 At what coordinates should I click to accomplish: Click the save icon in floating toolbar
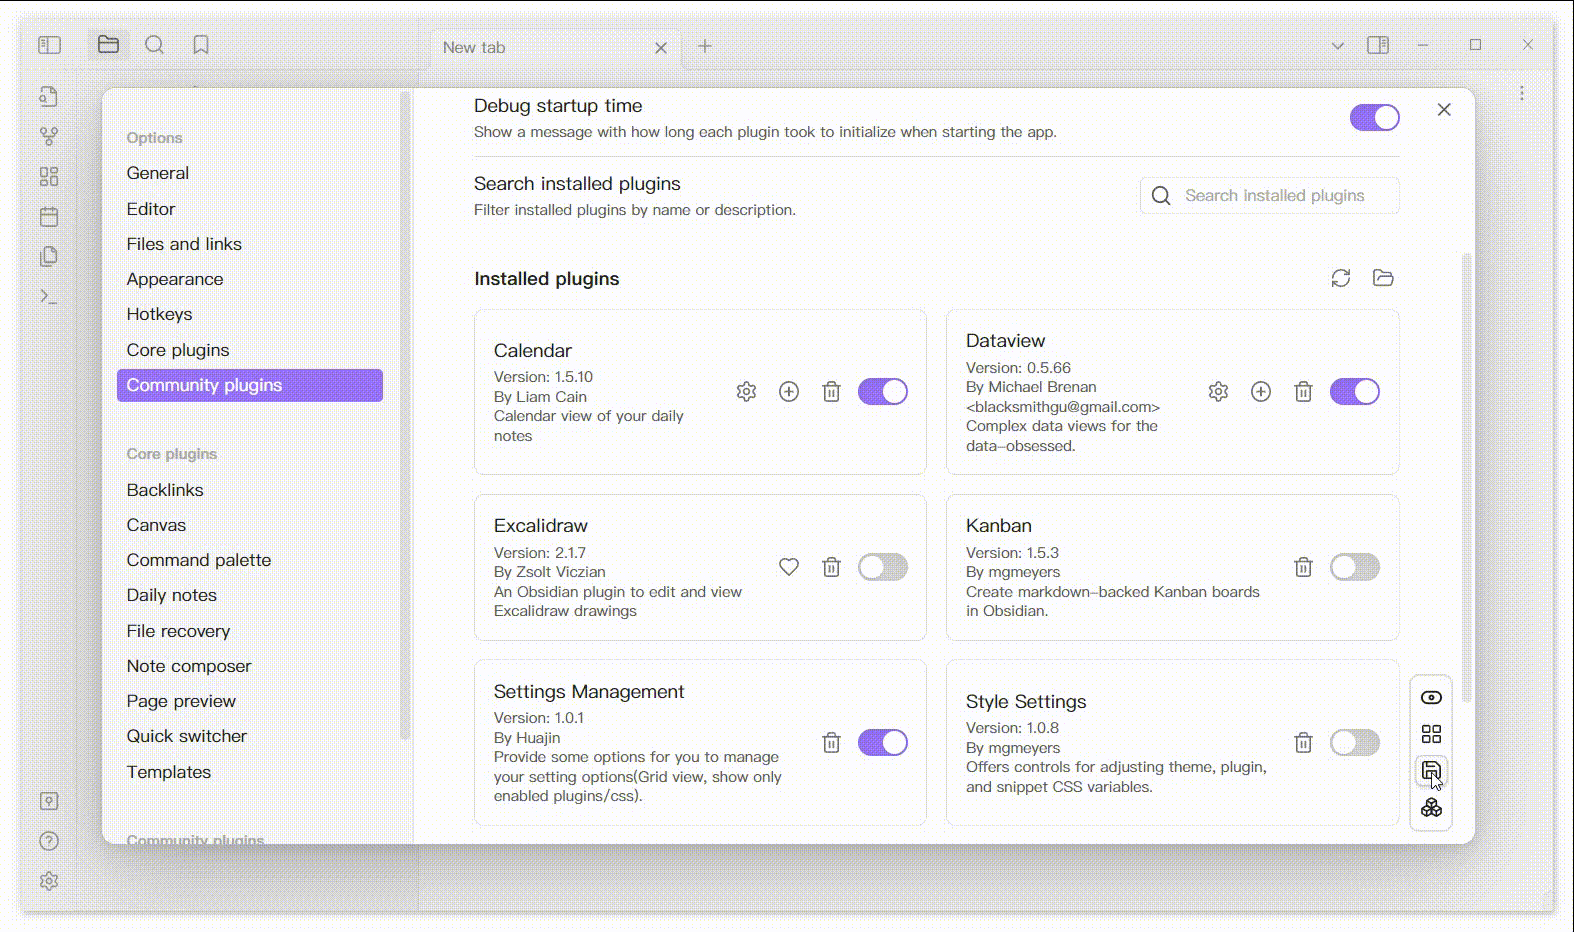[x=1431, y=771]
